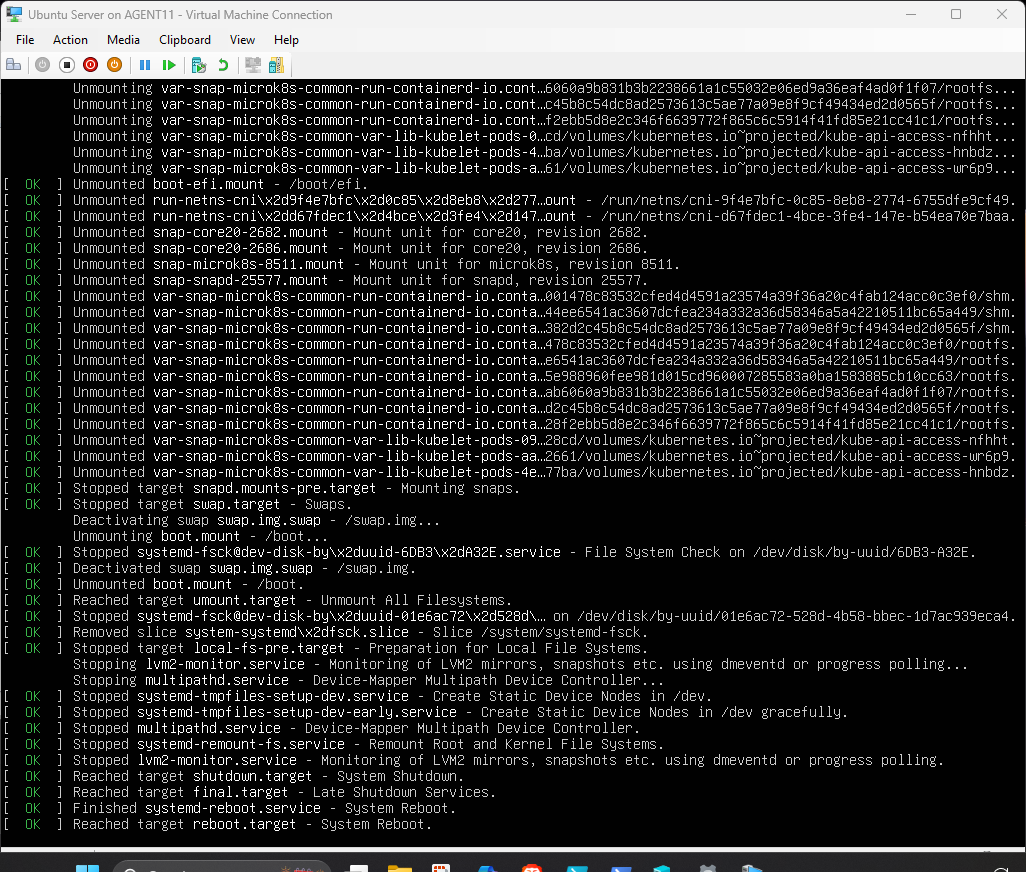The width and height of the screenshot is (1026, 872).
Task: Send Ctrl+Alt+Delete using the toolbar icon
Action: click(x=14, y=65)
